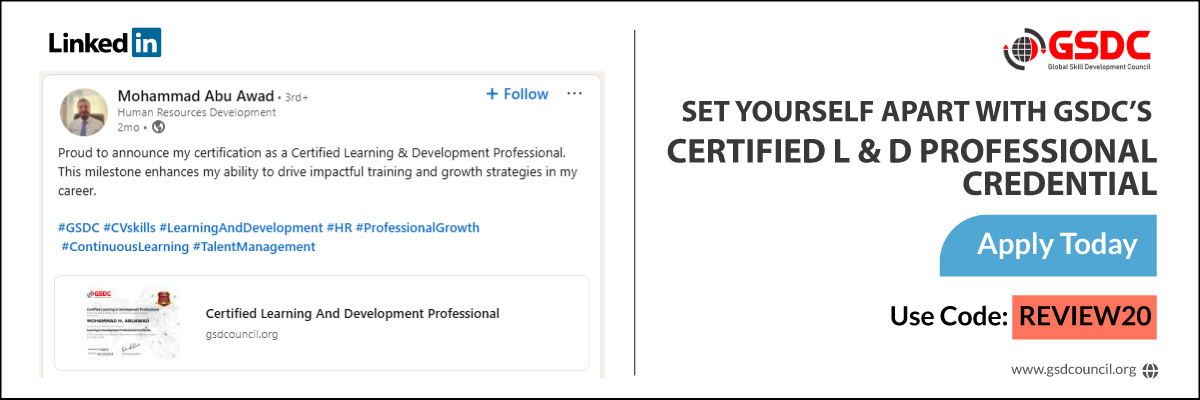This screenshot has height=400, width=1200.
Task: Open the #GSDC hashtag
Action: click(78, 228)
